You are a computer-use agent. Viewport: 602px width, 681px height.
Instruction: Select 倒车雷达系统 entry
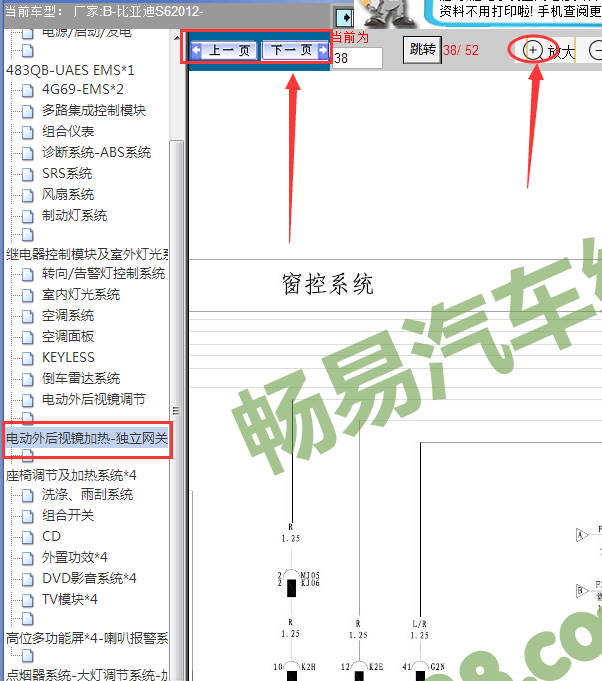coord(81,378)
